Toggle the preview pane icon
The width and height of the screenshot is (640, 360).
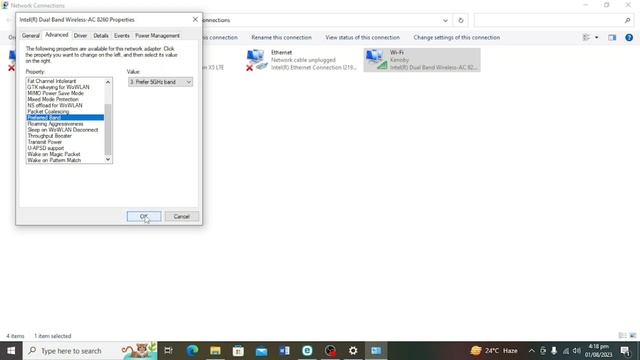pyautogui.click(x=612, y=37)
